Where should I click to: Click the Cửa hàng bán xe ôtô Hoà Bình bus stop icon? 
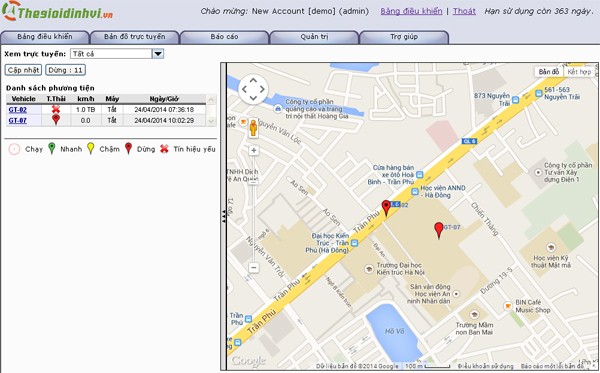point(420,174)
